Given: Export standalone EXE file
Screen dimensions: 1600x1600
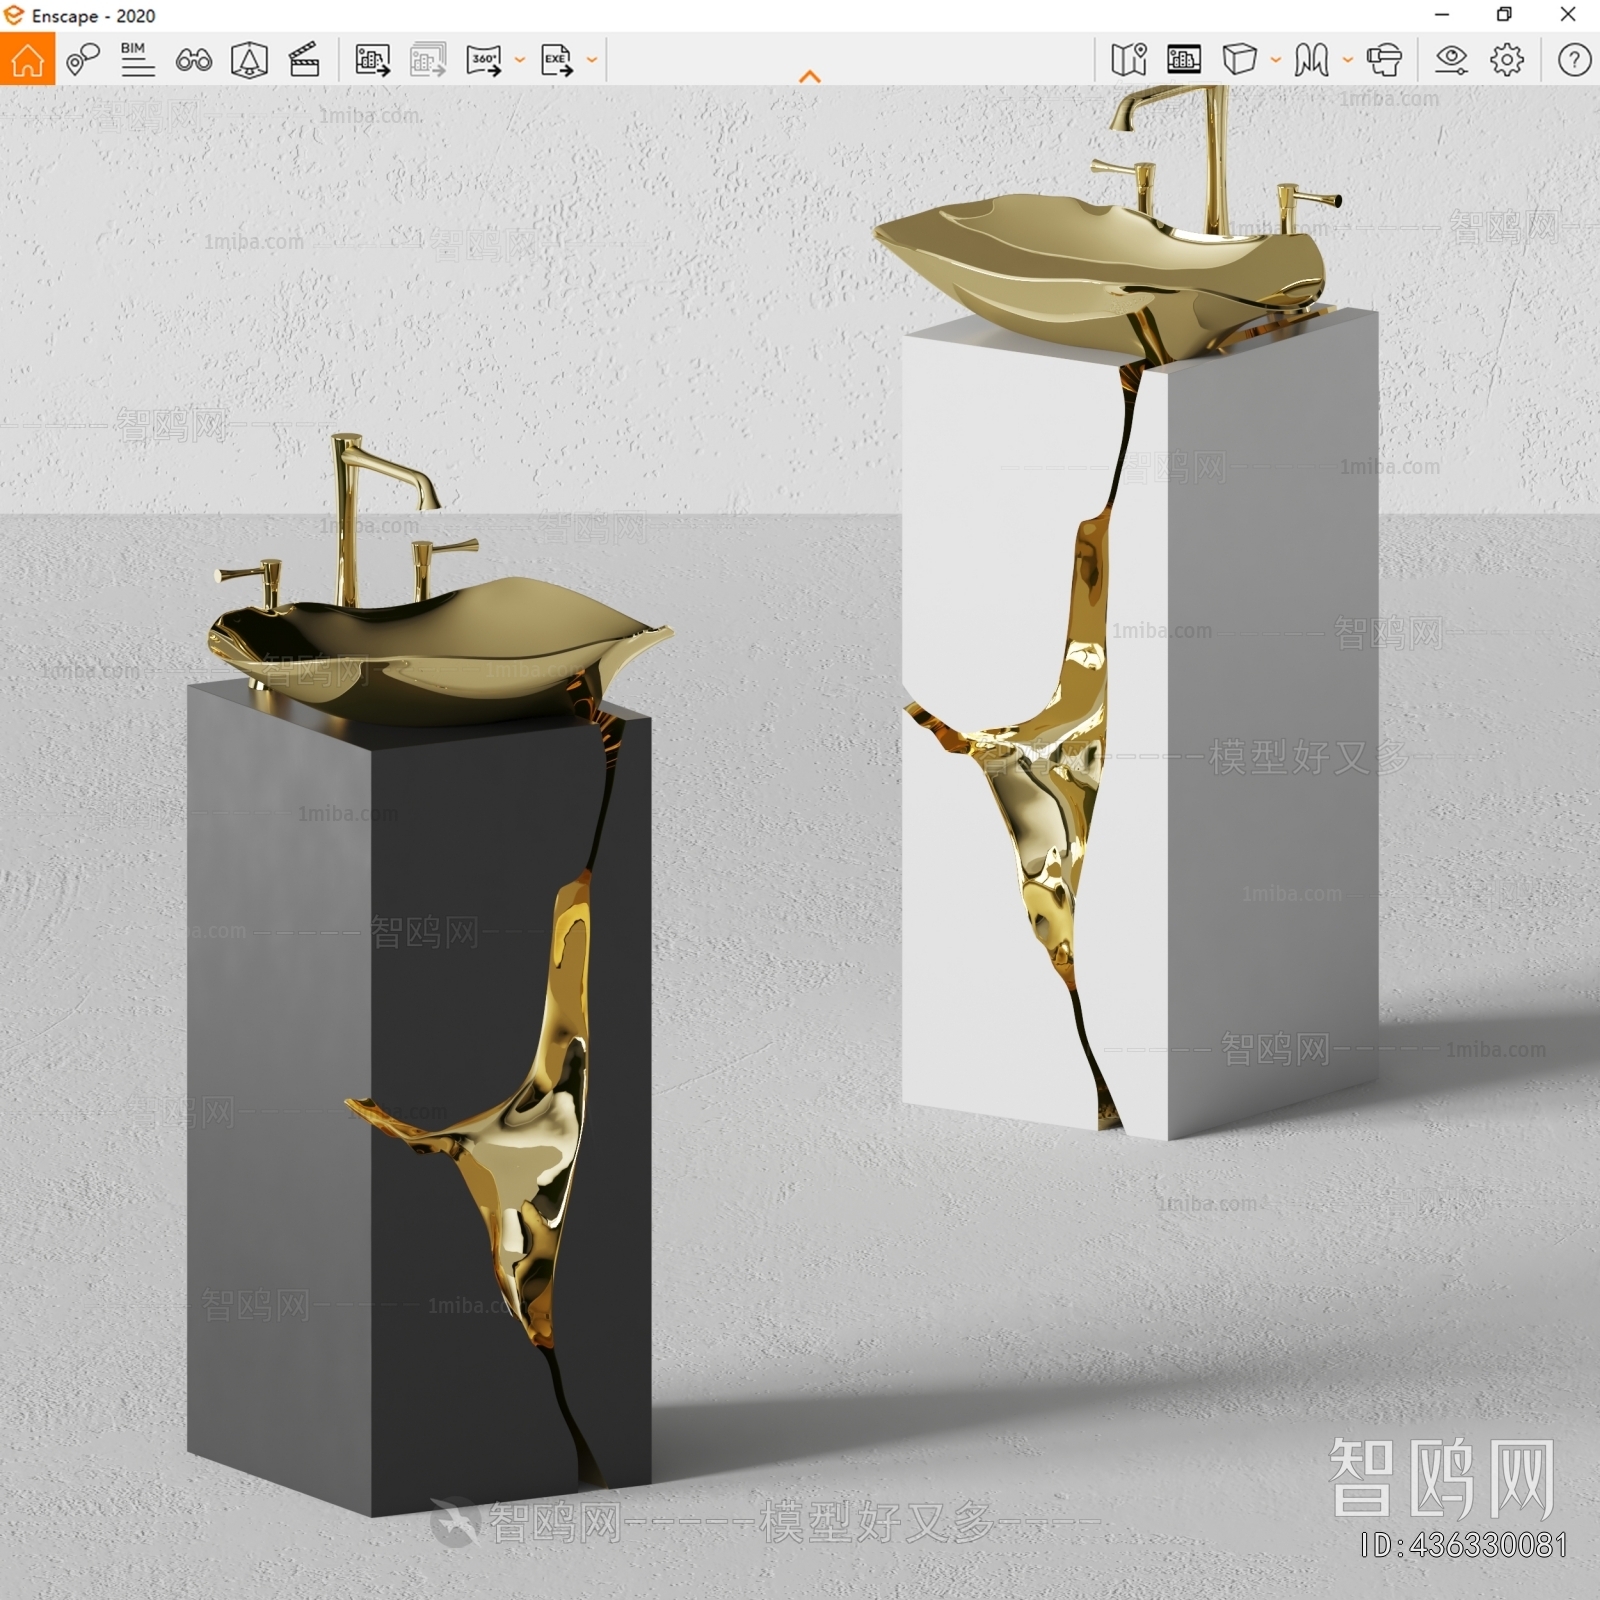Looking at the screenshot, I should click(557, 60).
